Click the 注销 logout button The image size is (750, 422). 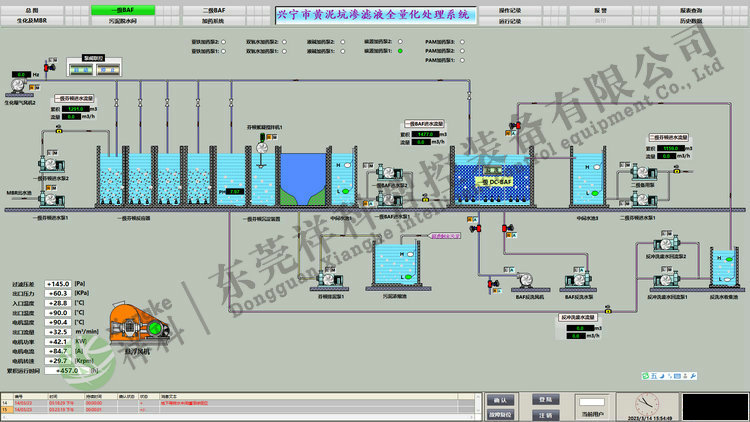coord(546,413)
